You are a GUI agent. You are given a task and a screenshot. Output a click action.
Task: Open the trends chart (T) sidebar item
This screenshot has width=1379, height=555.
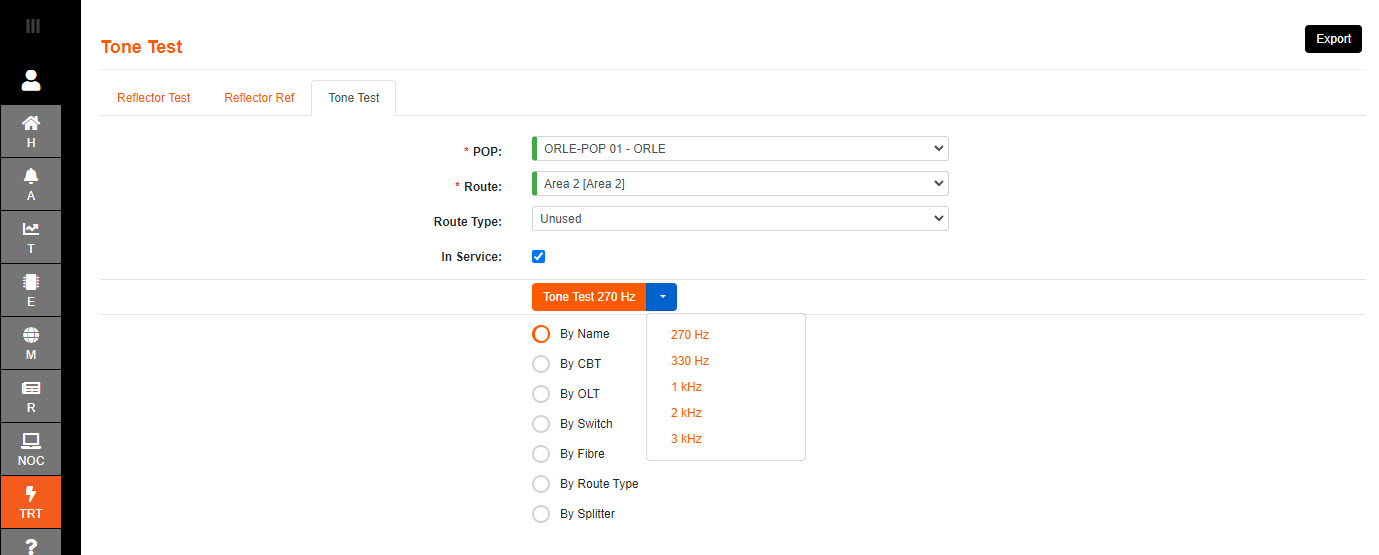[31, 237]
